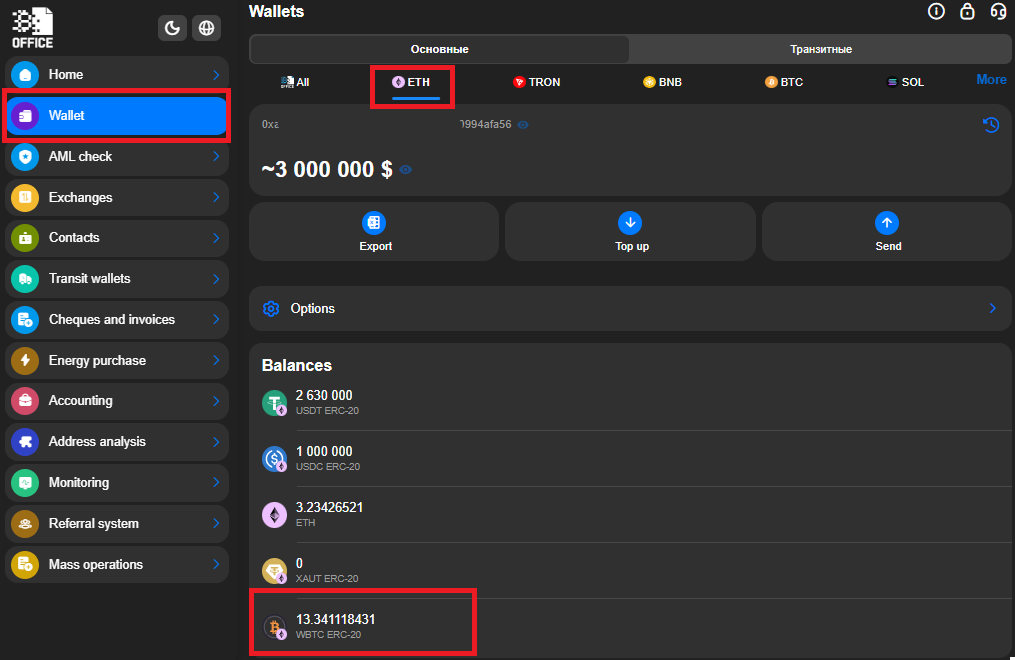This screenshot has width=1015, height=660.
Task: Expand Cheques and invoices chevron
Action: tap(216, 320)
